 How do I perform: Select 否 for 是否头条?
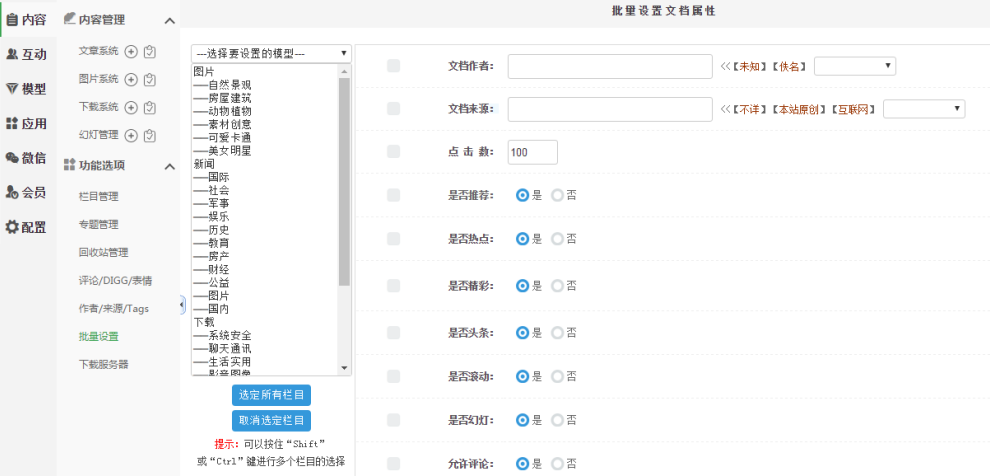558,332
